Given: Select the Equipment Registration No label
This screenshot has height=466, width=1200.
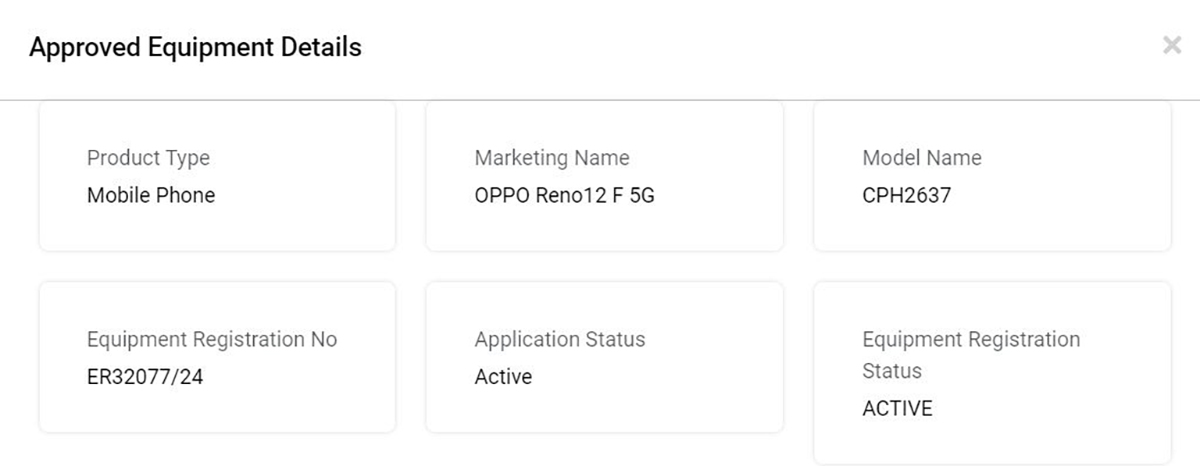Looking at the screenshot, I should point(212,340).
